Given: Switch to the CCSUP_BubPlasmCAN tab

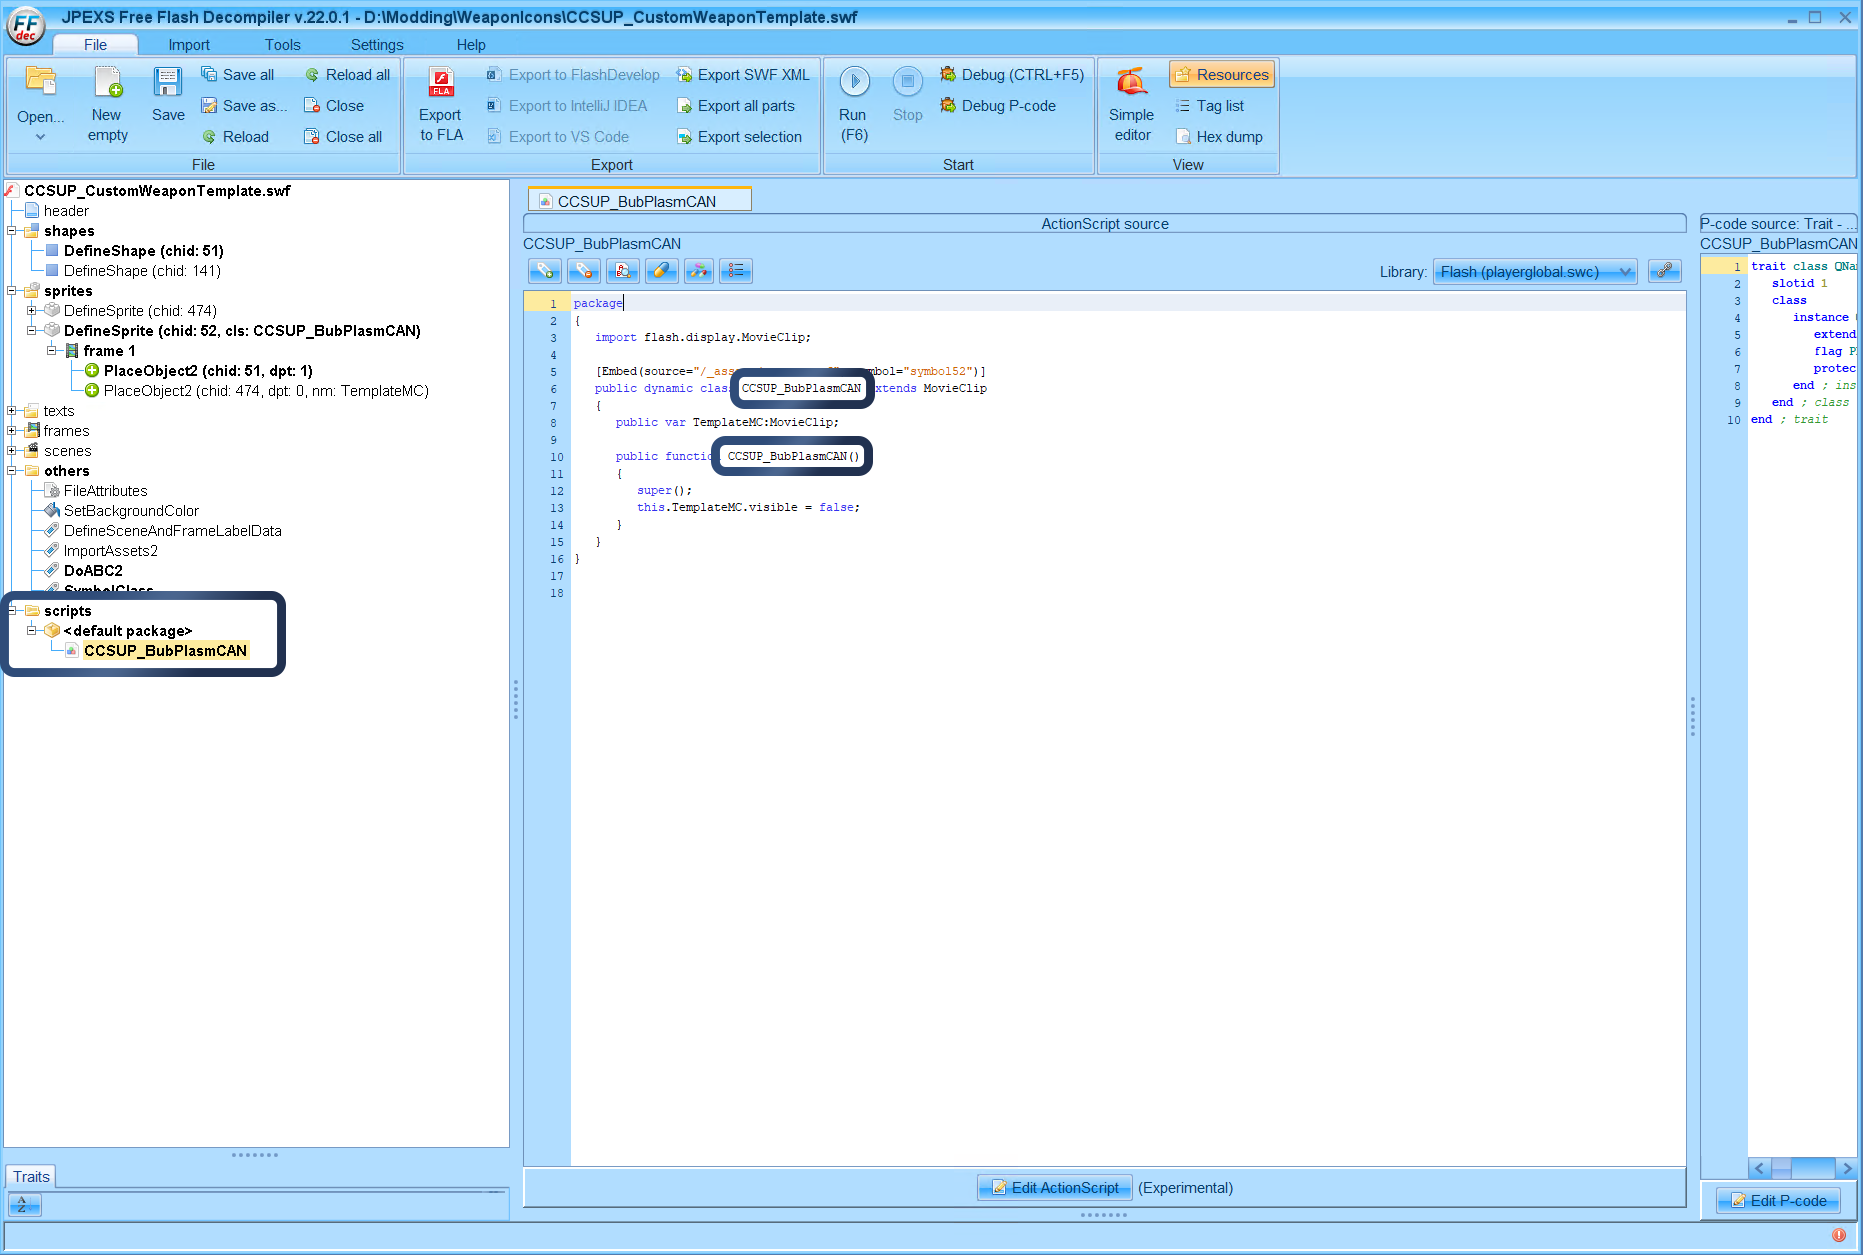Looking at the screenshot, I should click(638, 199).
